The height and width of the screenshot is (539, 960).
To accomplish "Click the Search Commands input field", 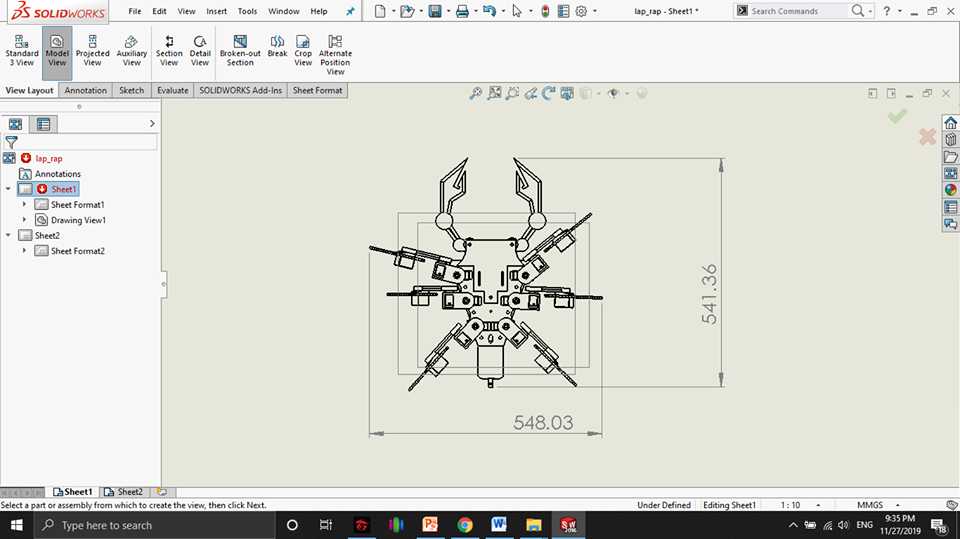I will coord(797,11).
